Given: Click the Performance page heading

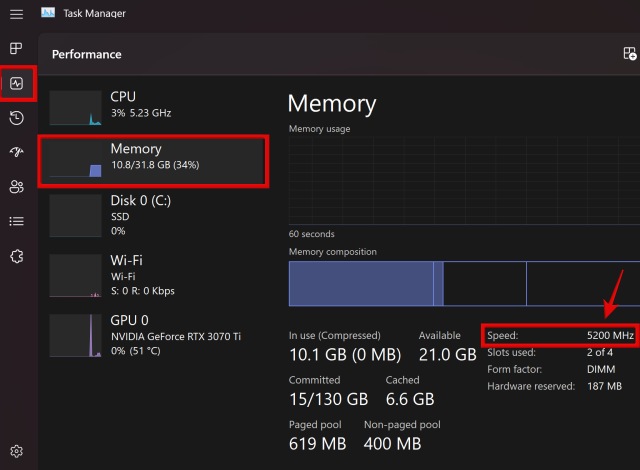Looking at the screenshot, I should point(87,54).
